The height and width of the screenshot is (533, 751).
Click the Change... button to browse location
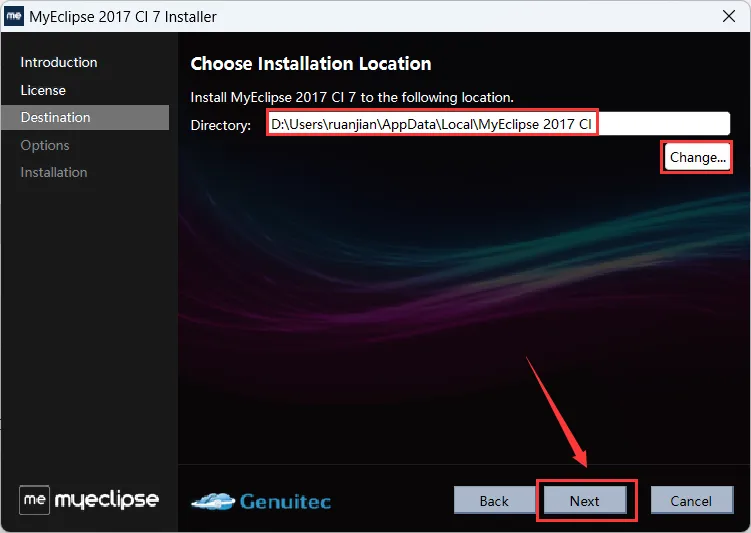point(697,157)
